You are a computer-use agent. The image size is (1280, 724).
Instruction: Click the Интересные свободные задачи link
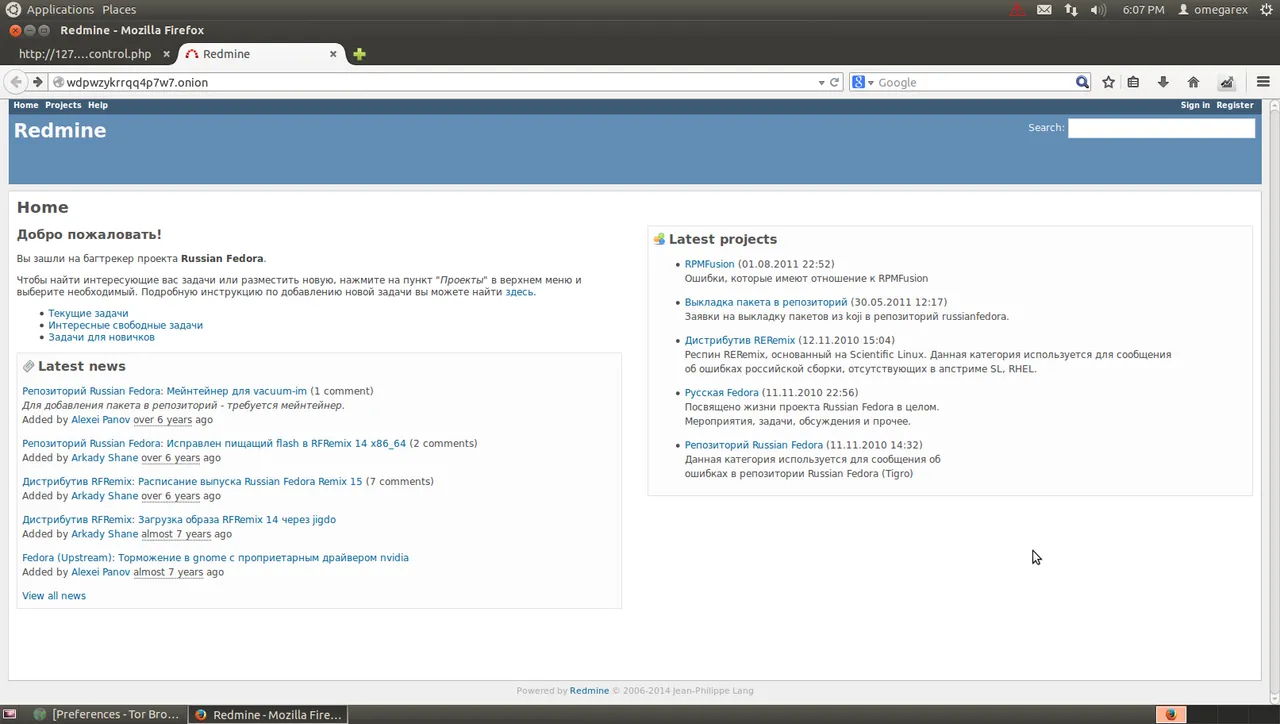pyautogui.click(x=125, y=325)
